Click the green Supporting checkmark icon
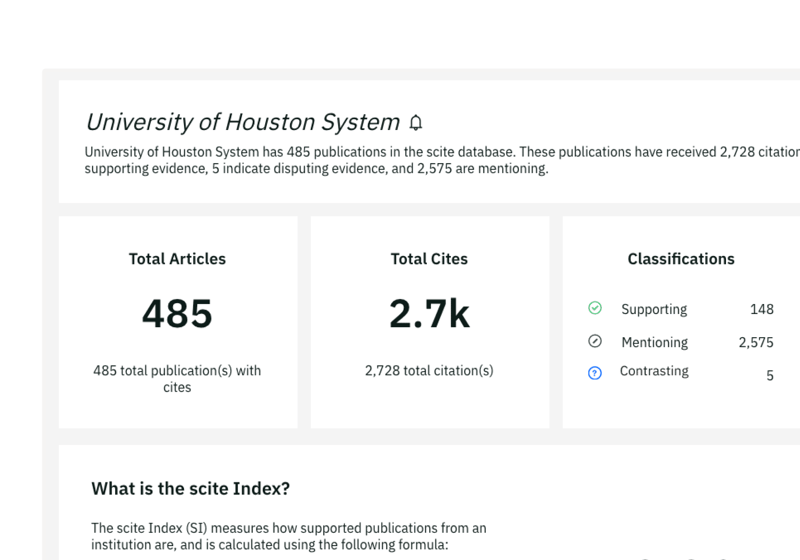Screen dimensions: 800x560 point(595,308)
